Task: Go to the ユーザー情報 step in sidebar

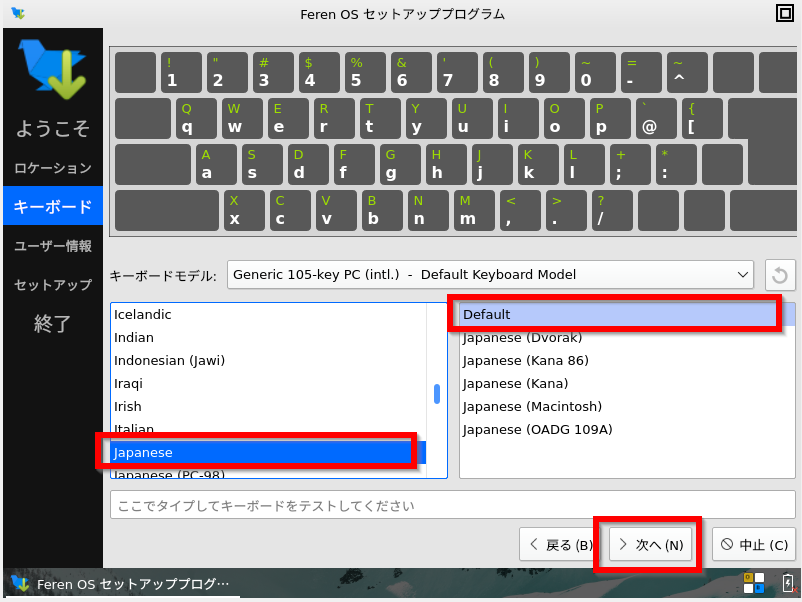Action: (53, 246)
